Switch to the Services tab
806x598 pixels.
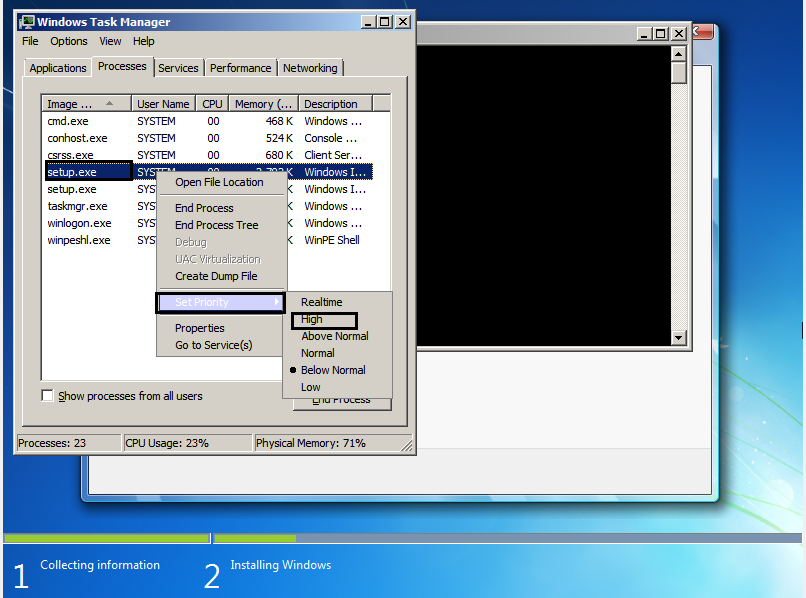(178, 68)
